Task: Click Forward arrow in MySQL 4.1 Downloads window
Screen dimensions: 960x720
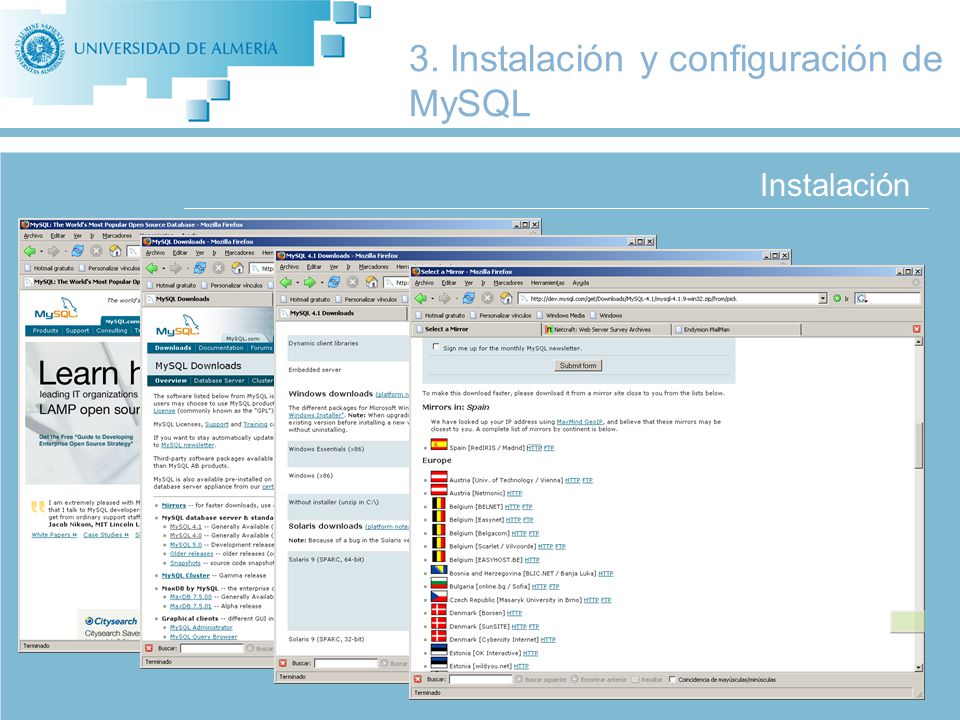Action: click(x=310, y=282)
